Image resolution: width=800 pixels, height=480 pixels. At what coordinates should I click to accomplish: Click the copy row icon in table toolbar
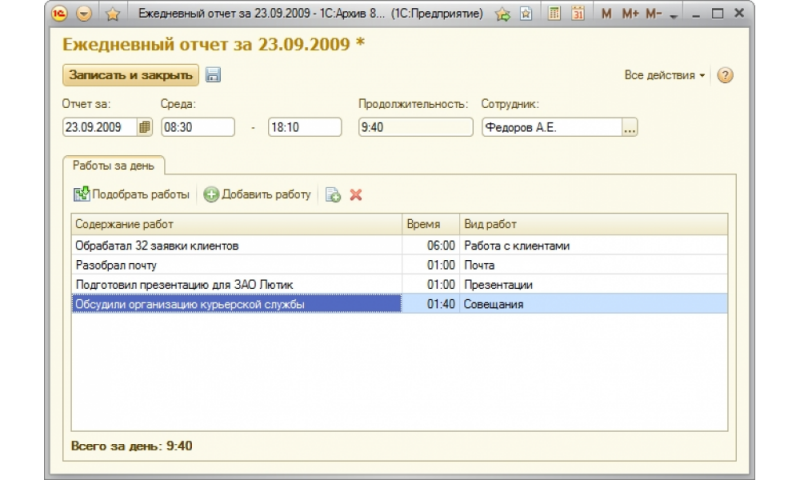pos(333,195)
